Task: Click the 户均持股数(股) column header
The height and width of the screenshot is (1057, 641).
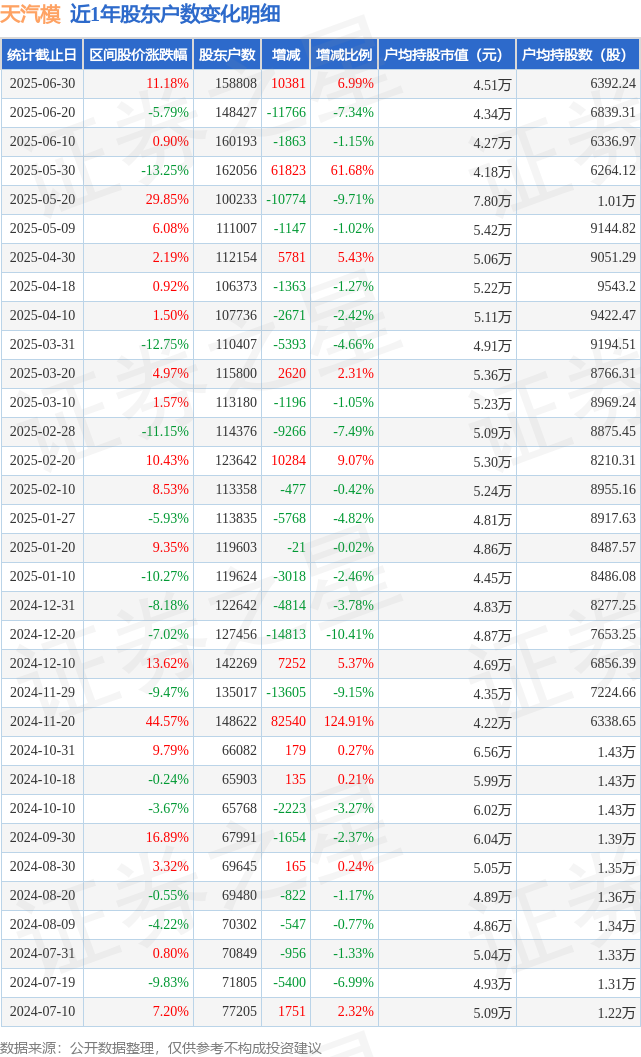Action: coord(578,55)
